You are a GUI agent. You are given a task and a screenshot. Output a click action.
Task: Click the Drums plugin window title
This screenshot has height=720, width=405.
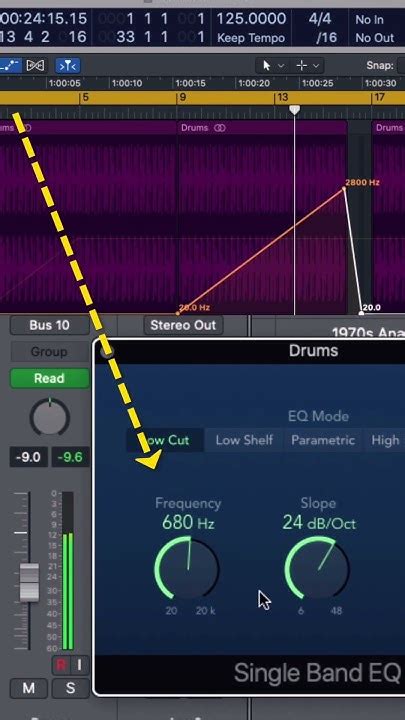pos(313,351)
